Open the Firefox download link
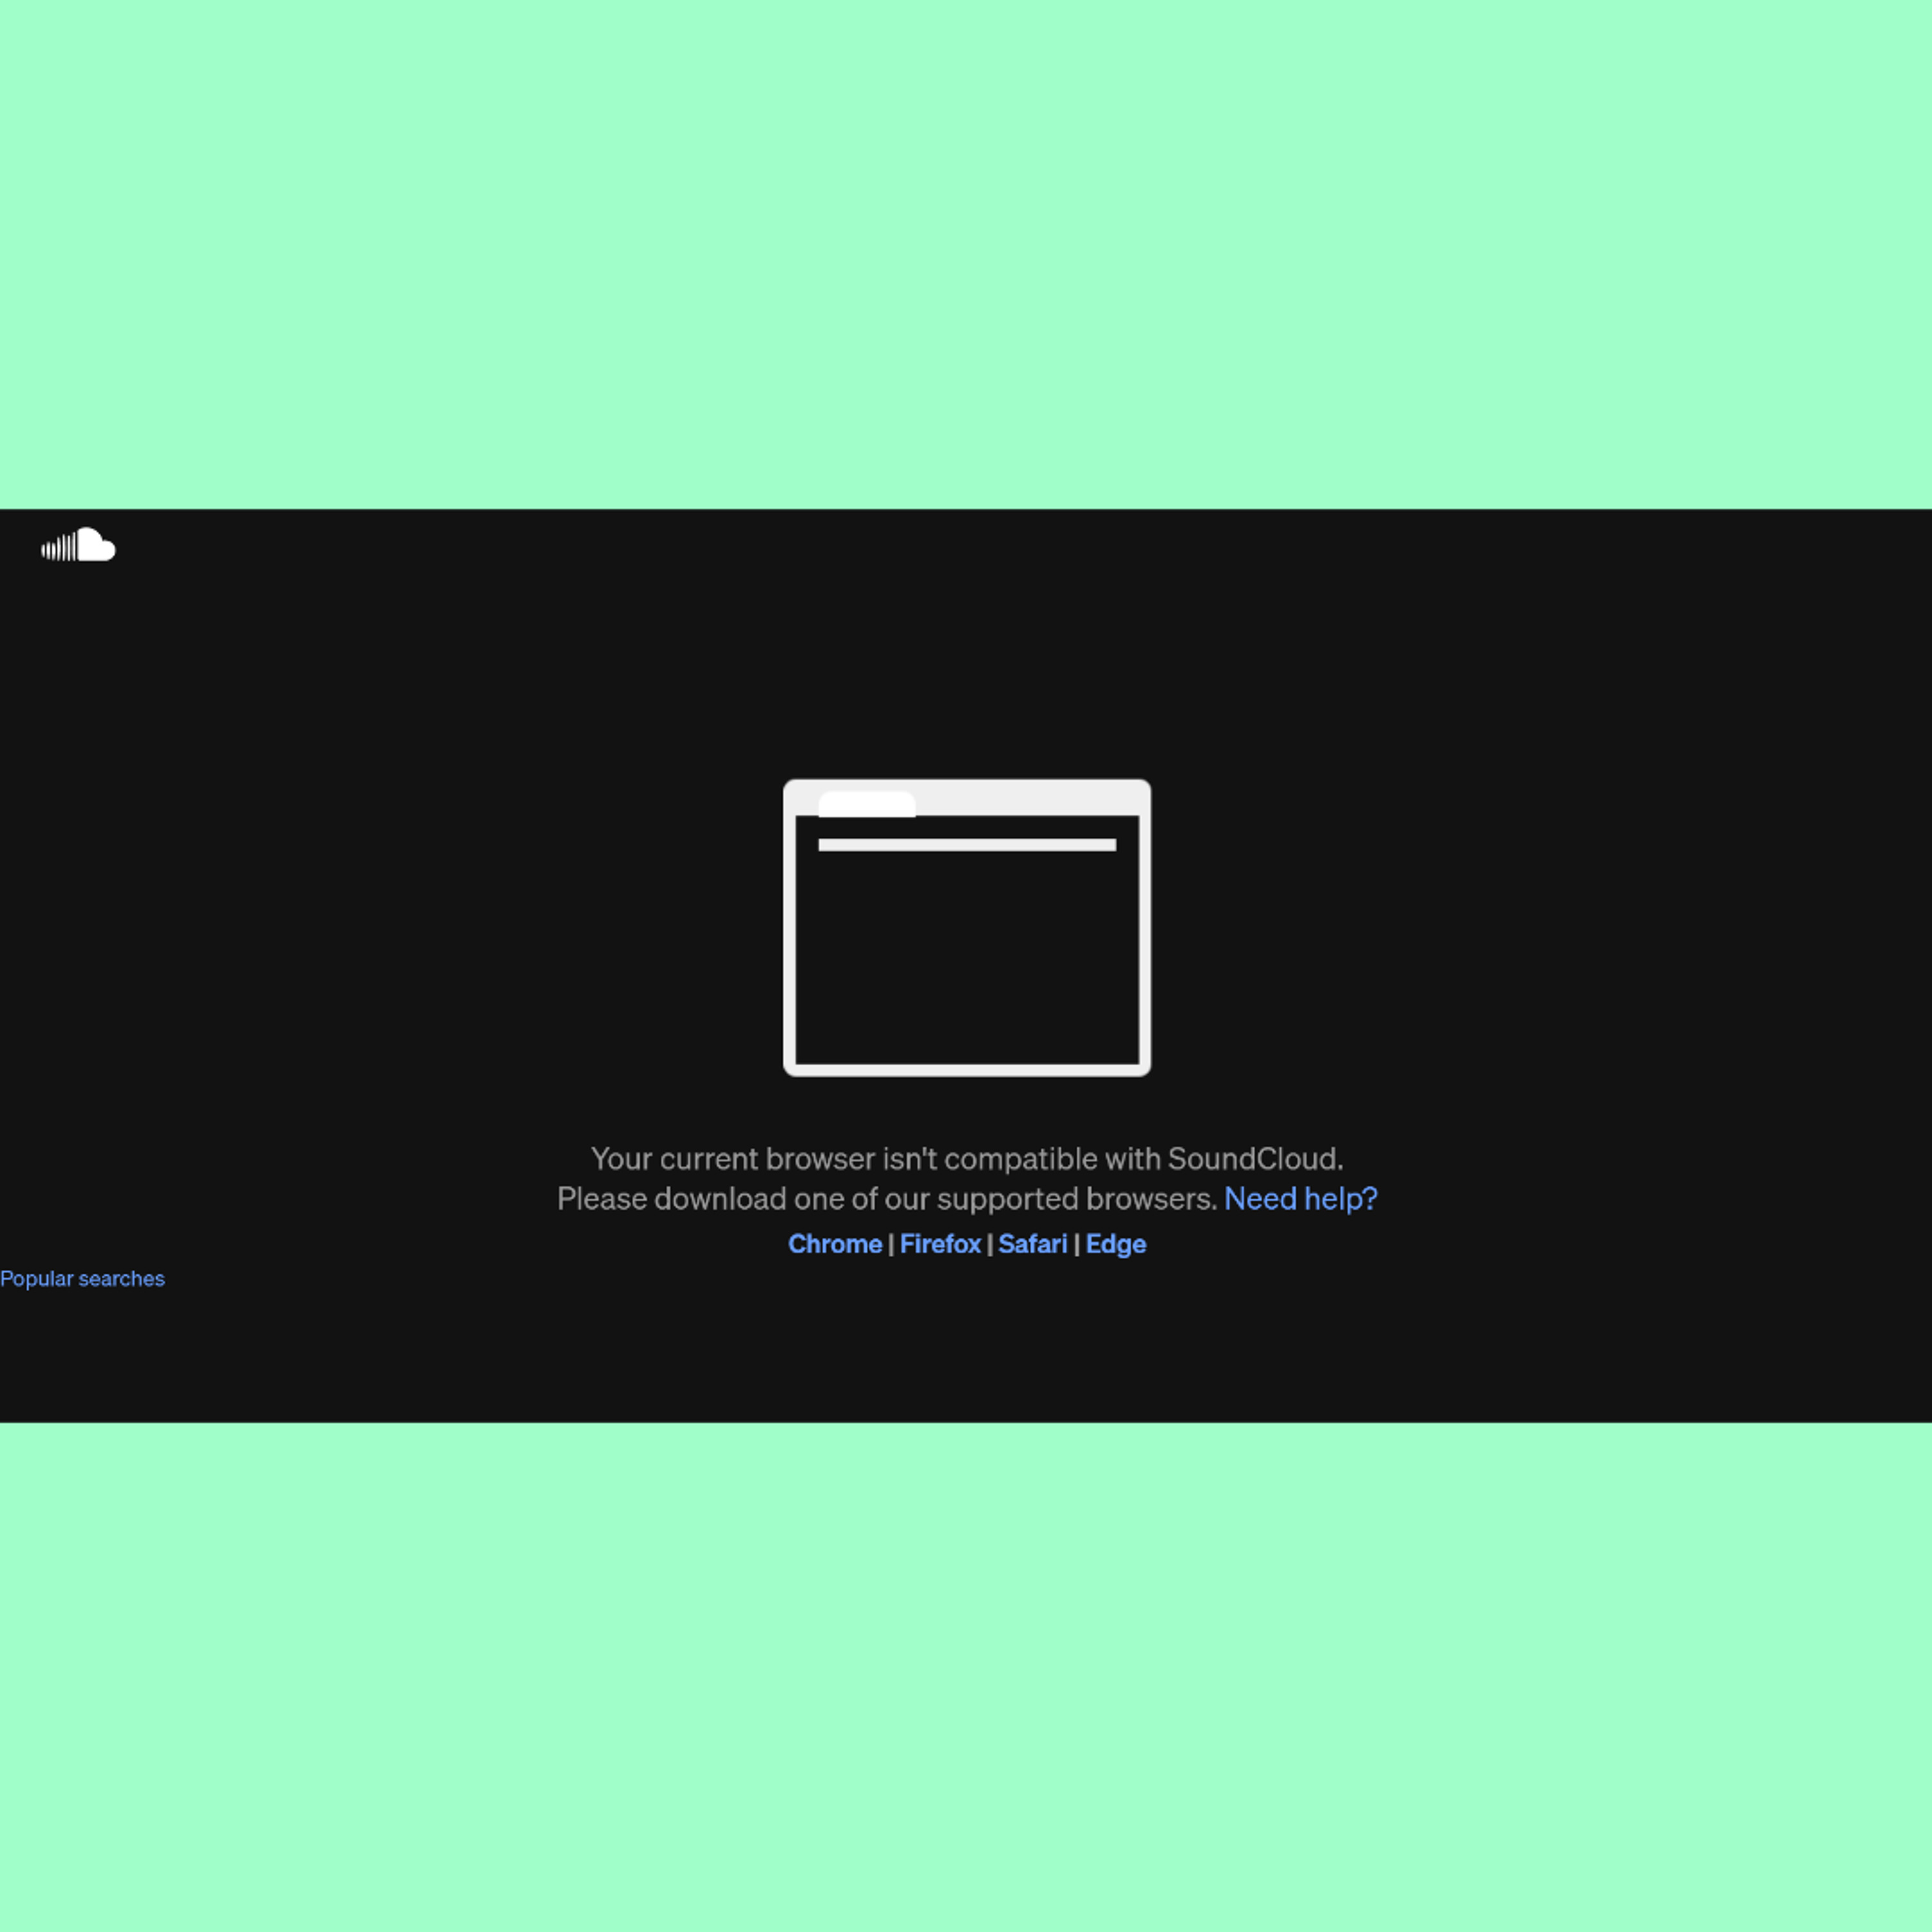Image resolution: width=1932 pixels, height=1932 pixels. [x=940, y=1244]
